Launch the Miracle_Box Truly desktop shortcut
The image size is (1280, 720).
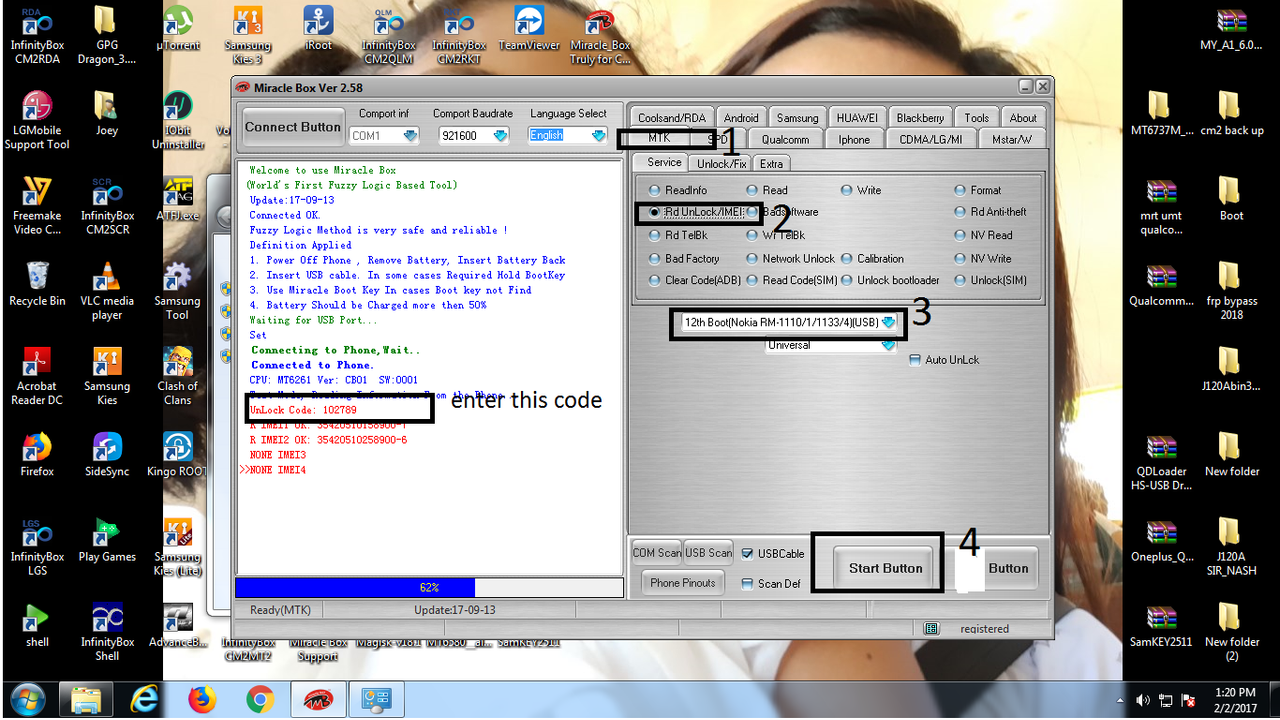coord(600,35)
